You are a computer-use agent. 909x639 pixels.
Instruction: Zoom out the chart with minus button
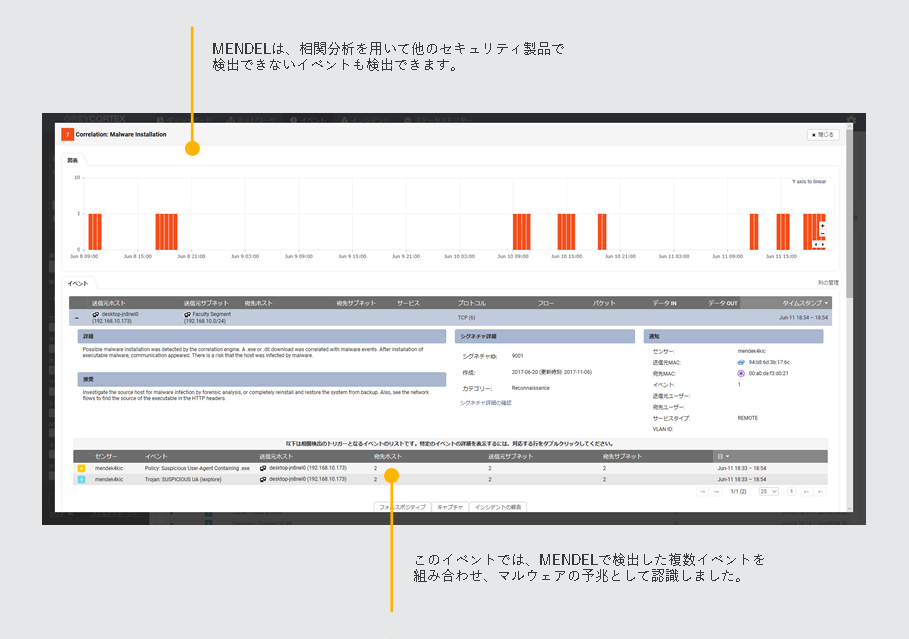coord(822,234)
